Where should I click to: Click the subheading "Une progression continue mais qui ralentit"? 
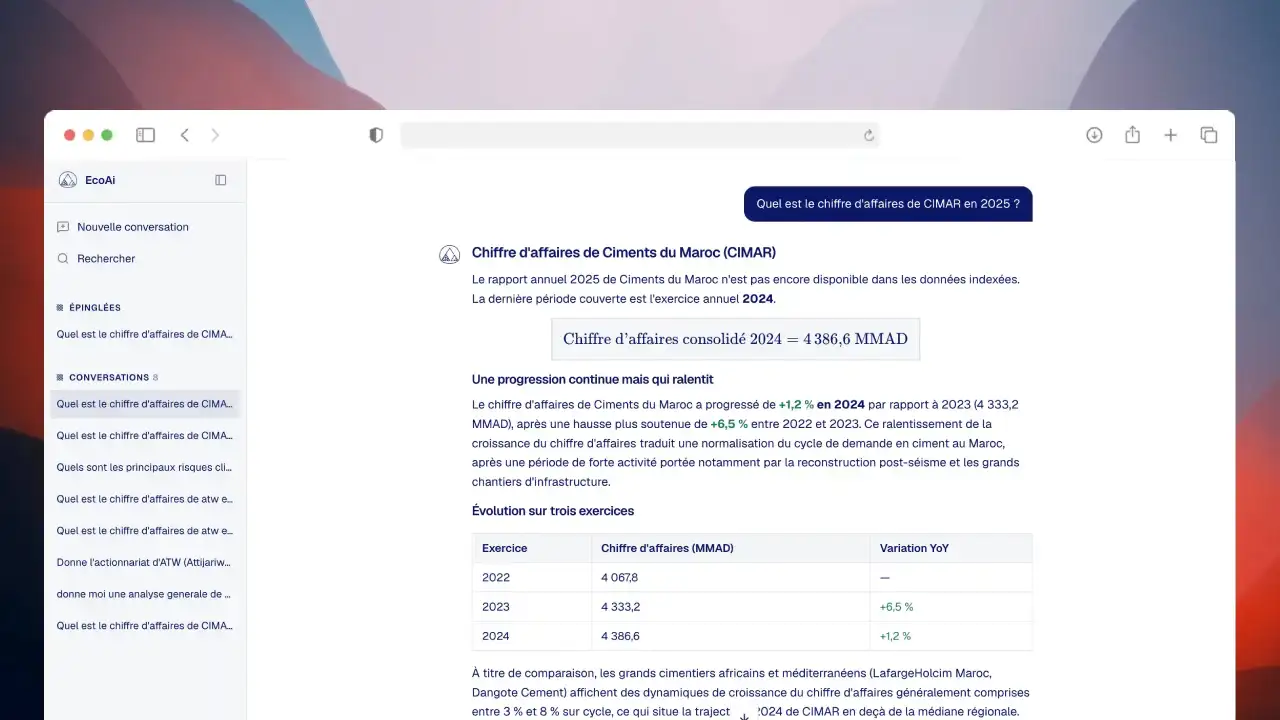click(593, 380)
